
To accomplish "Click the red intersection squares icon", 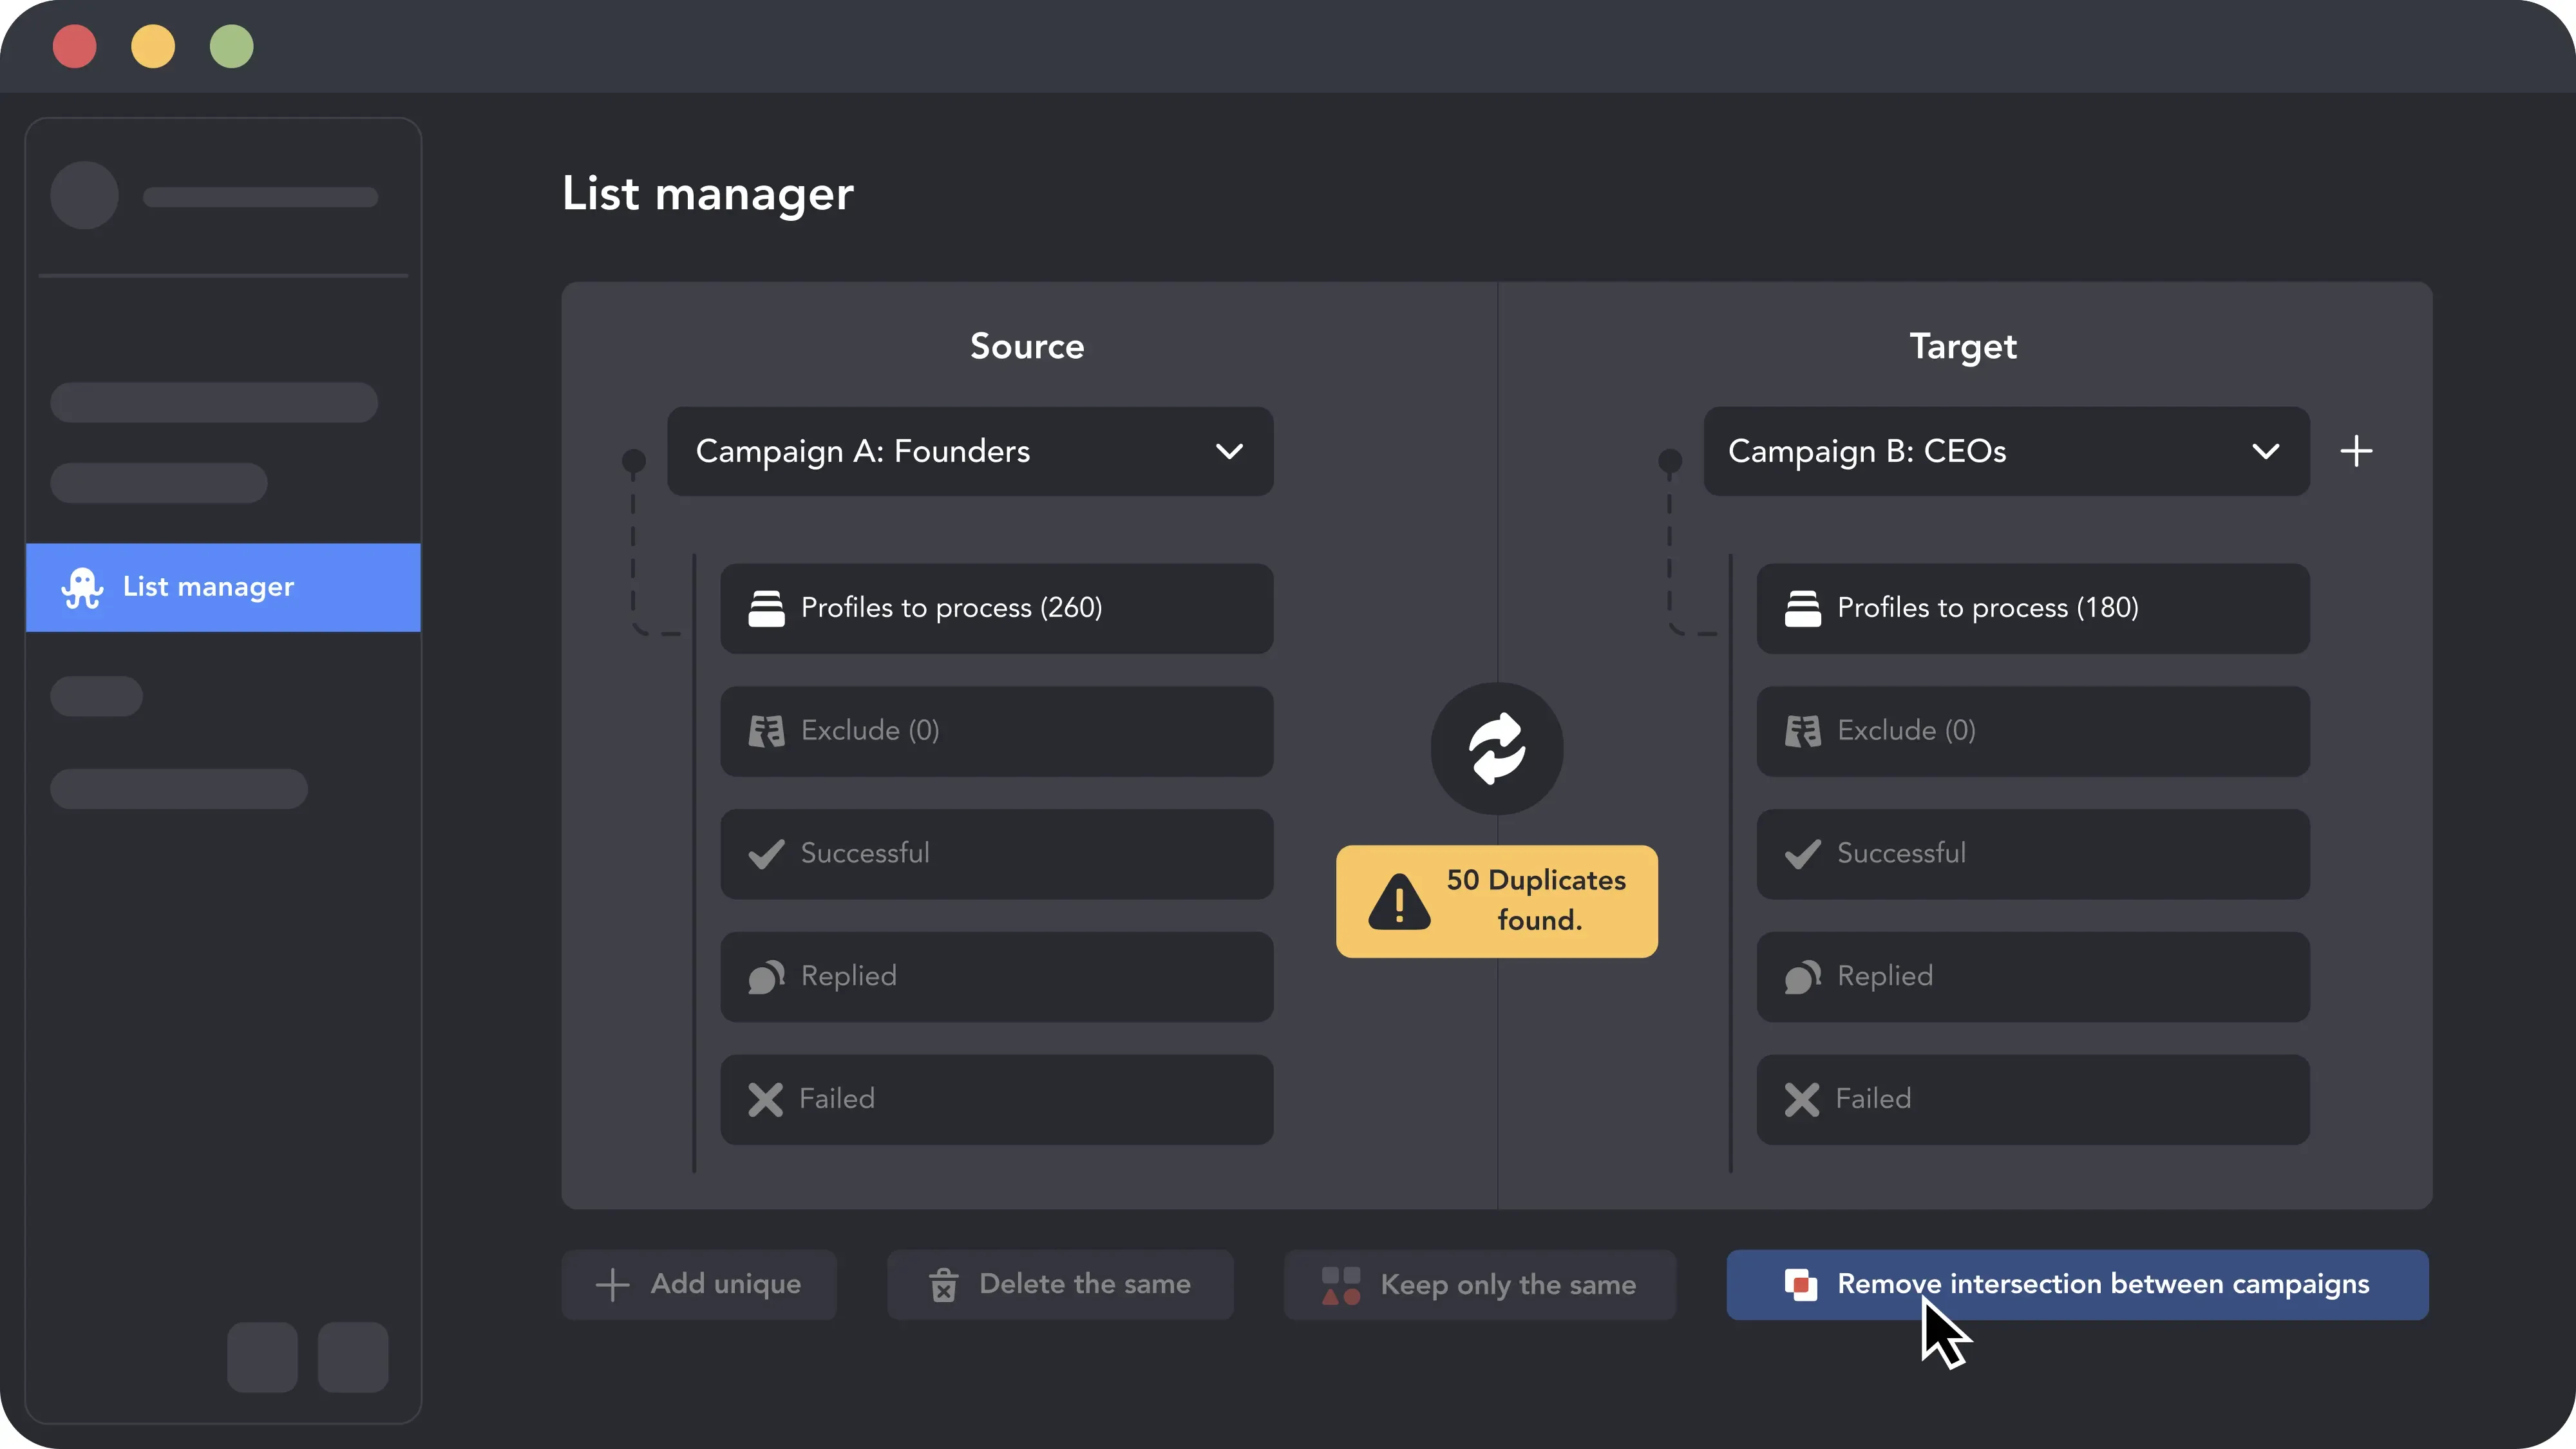I will 1801,1285.
